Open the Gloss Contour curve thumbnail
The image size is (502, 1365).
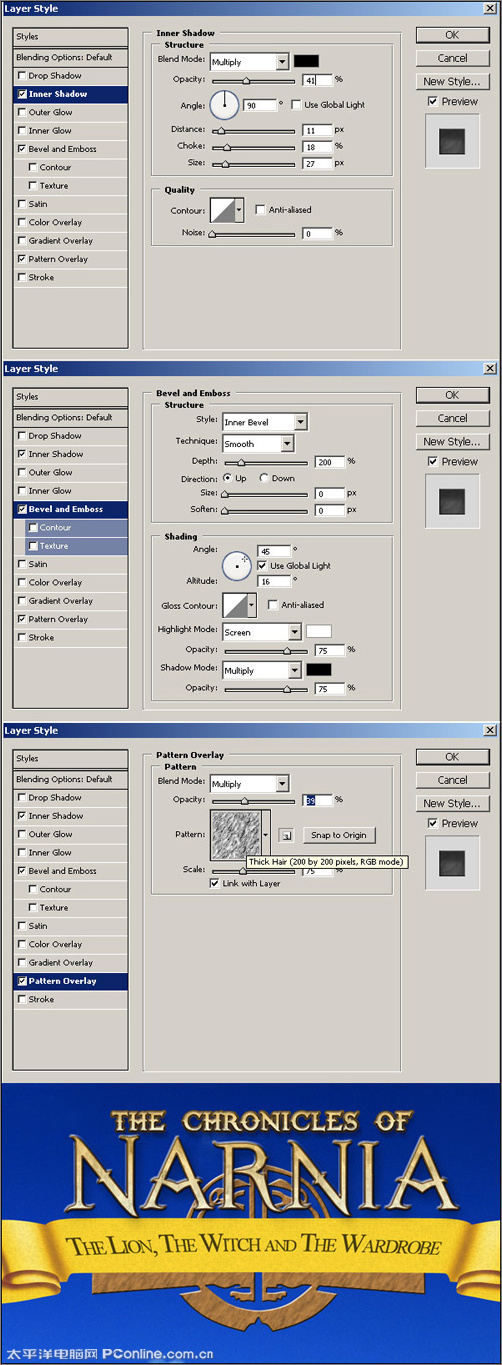(233, 605)
